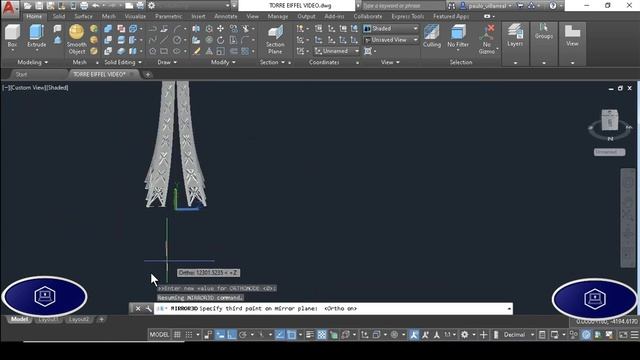Expand the Modify panel
This screenshot has height=360, width=640.
click(223, 62)
